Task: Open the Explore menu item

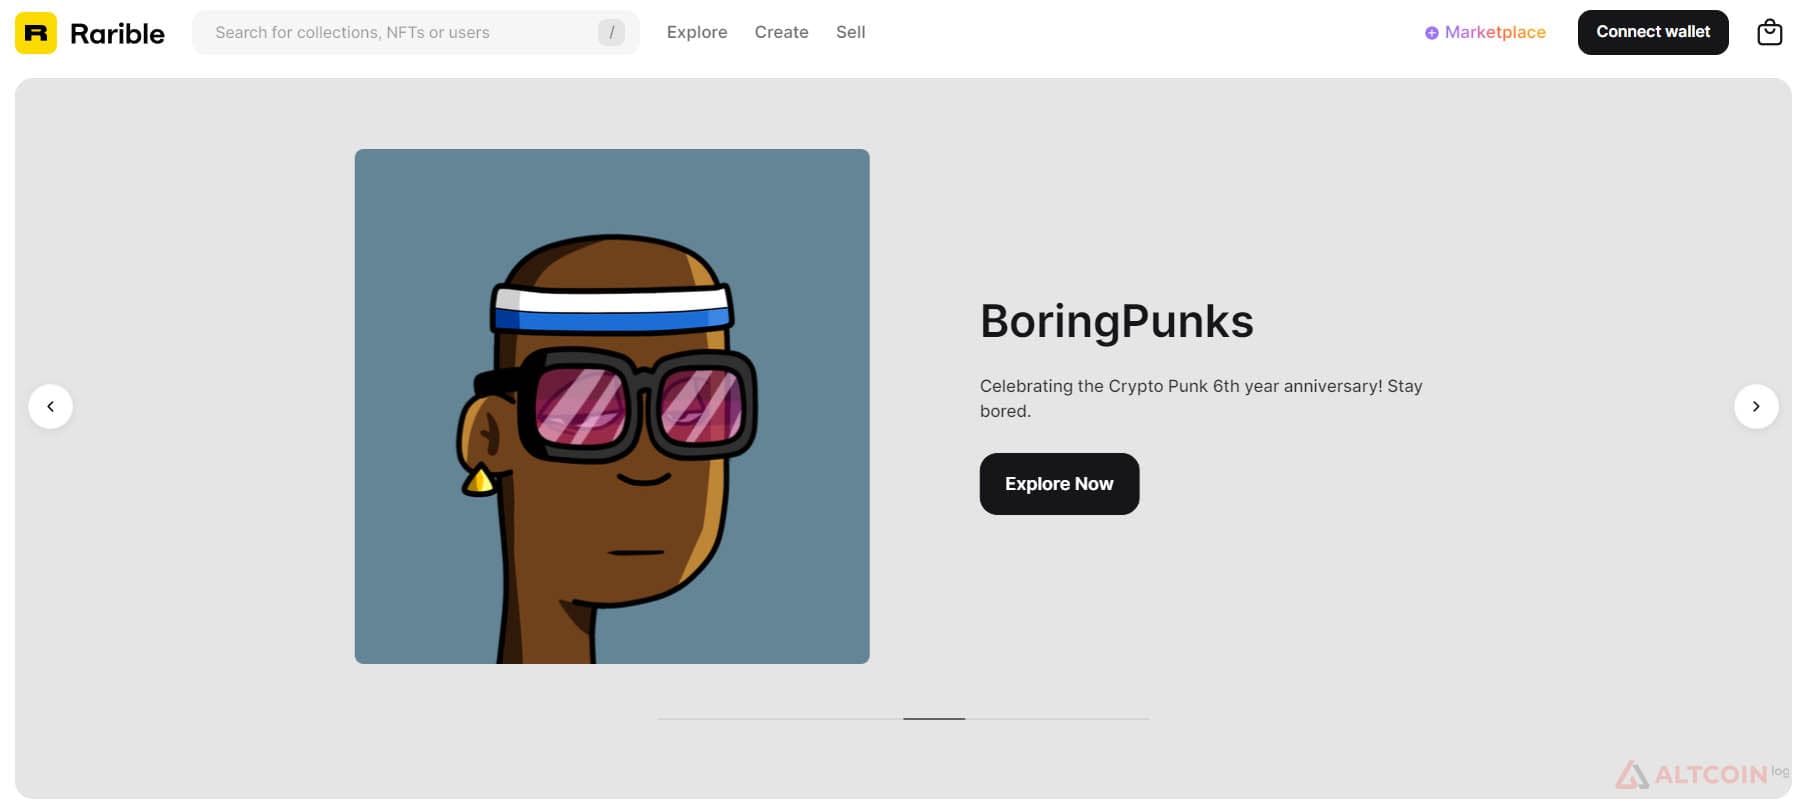Action: click(x=697, y=32)
